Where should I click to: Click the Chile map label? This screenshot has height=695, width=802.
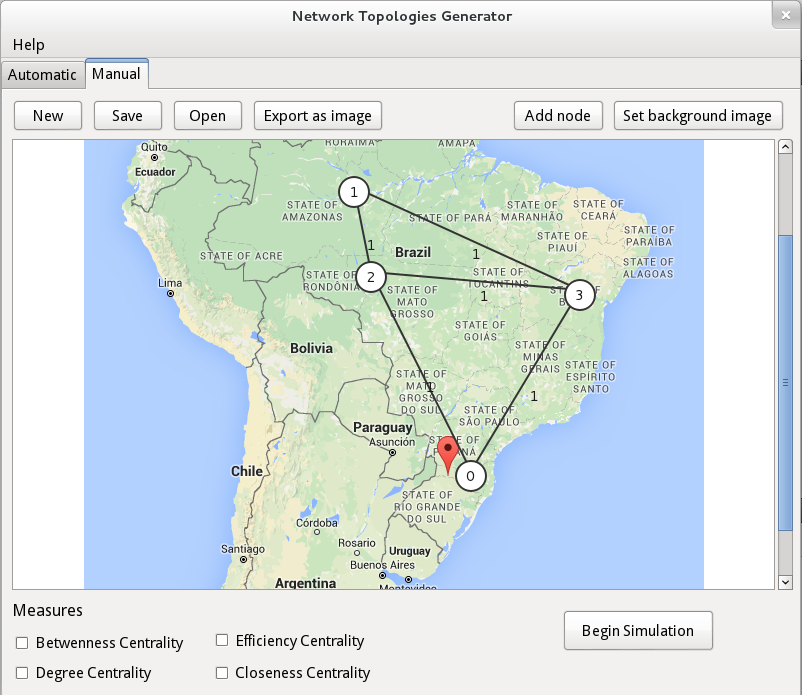247,471
